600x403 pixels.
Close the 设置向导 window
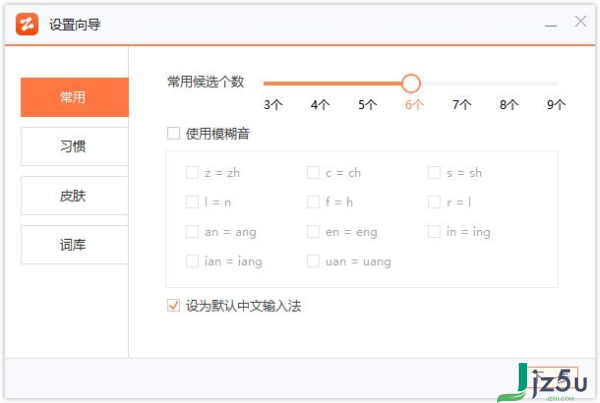click(x=580, y=21)
